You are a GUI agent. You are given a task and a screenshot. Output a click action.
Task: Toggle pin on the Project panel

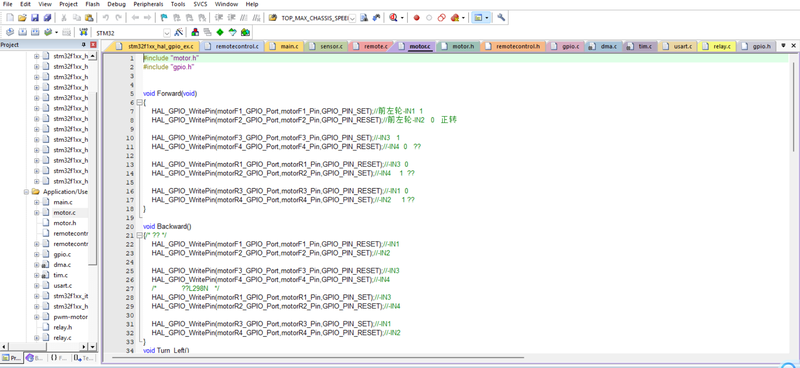tap(84, 45)
